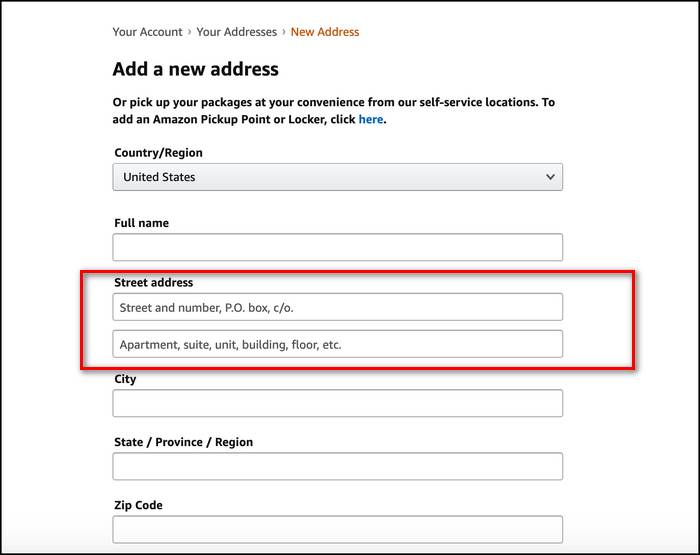
Task: Click the 'here' Pickup Point link
Action: pos(370,119)
